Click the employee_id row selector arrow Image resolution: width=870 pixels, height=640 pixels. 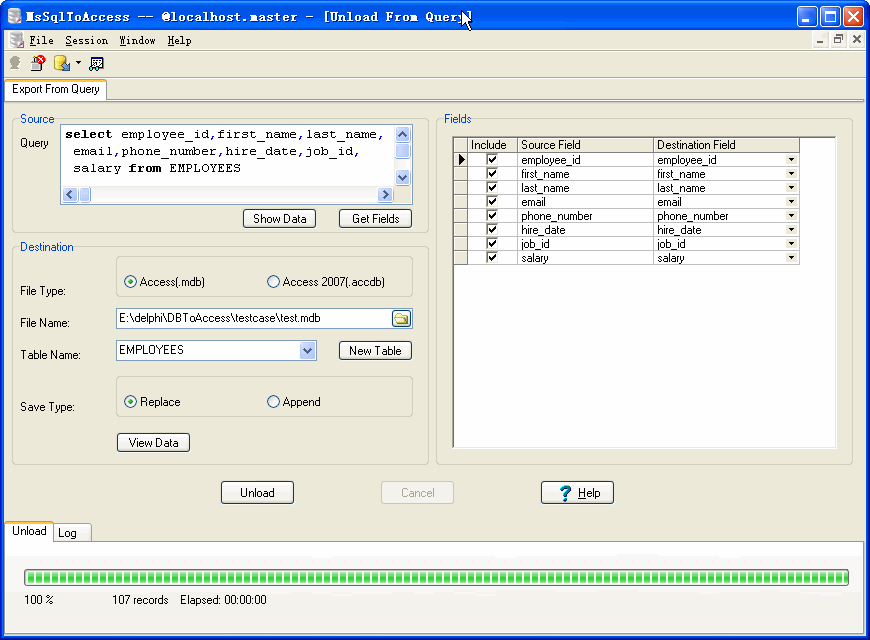pos(461,160)
